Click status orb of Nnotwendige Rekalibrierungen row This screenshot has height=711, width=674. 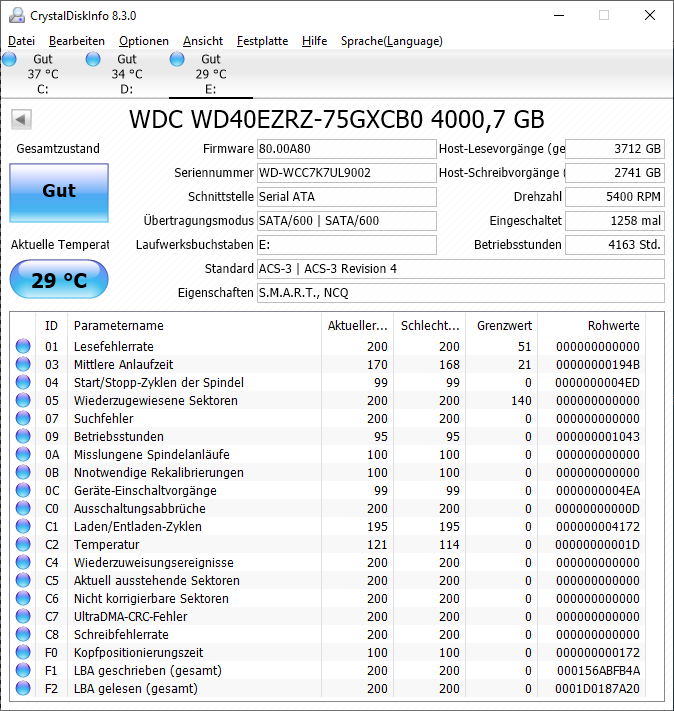[23, 472]
